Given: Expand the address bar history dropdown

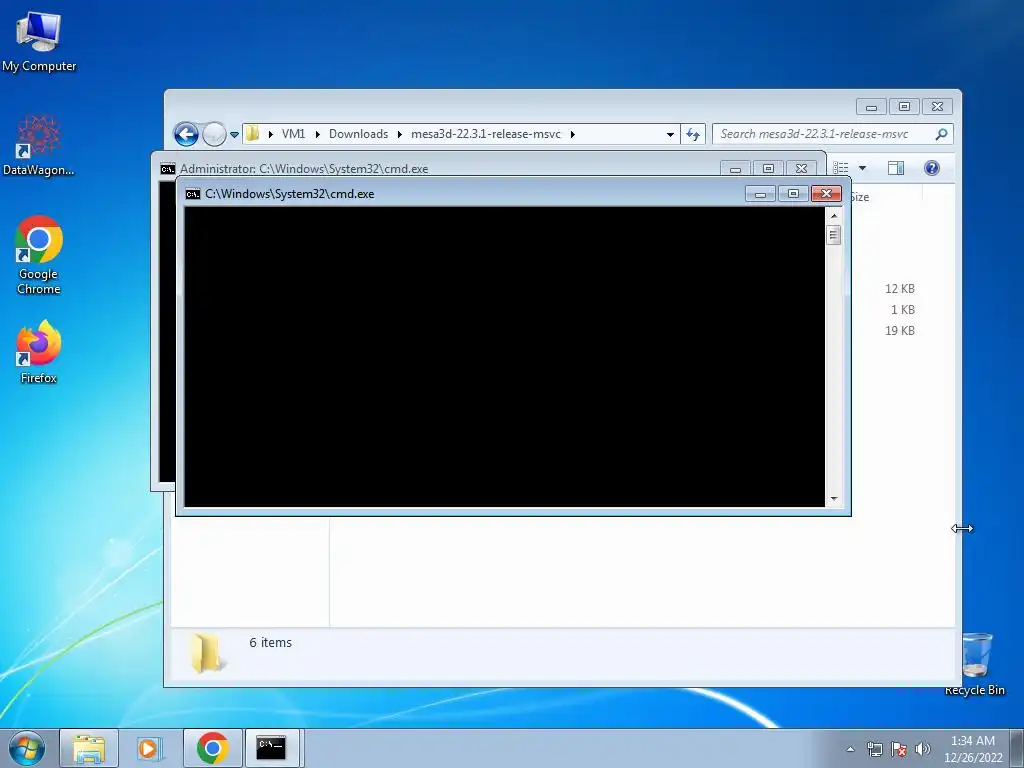Looking at the screenshot, I should (x=670, y=135).
